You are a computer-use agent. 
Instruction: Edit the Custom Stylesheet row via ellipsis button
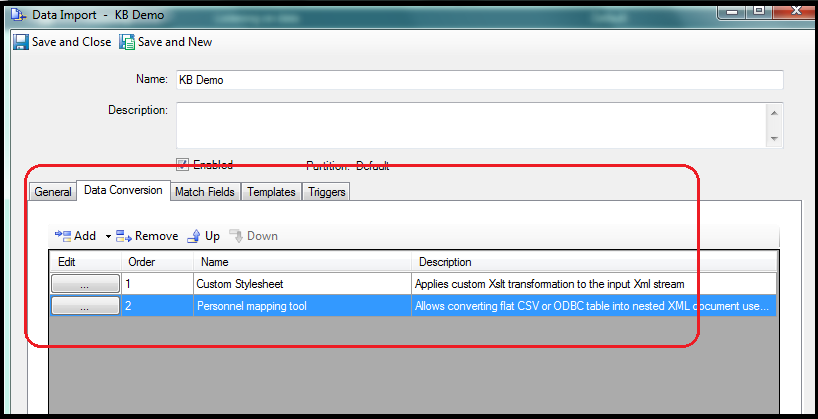tap(84, 284)
